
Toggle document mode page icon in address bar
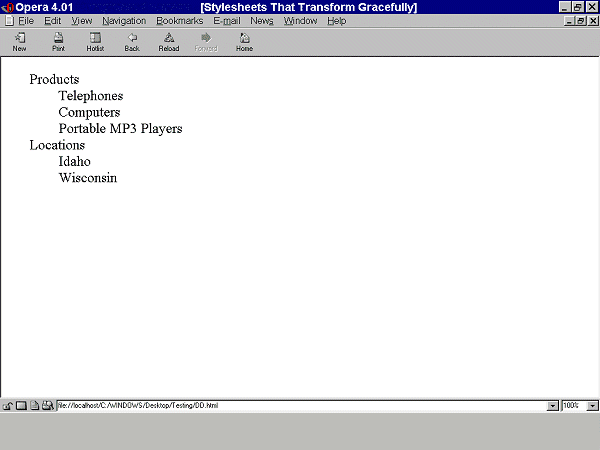tap(34, 406)
